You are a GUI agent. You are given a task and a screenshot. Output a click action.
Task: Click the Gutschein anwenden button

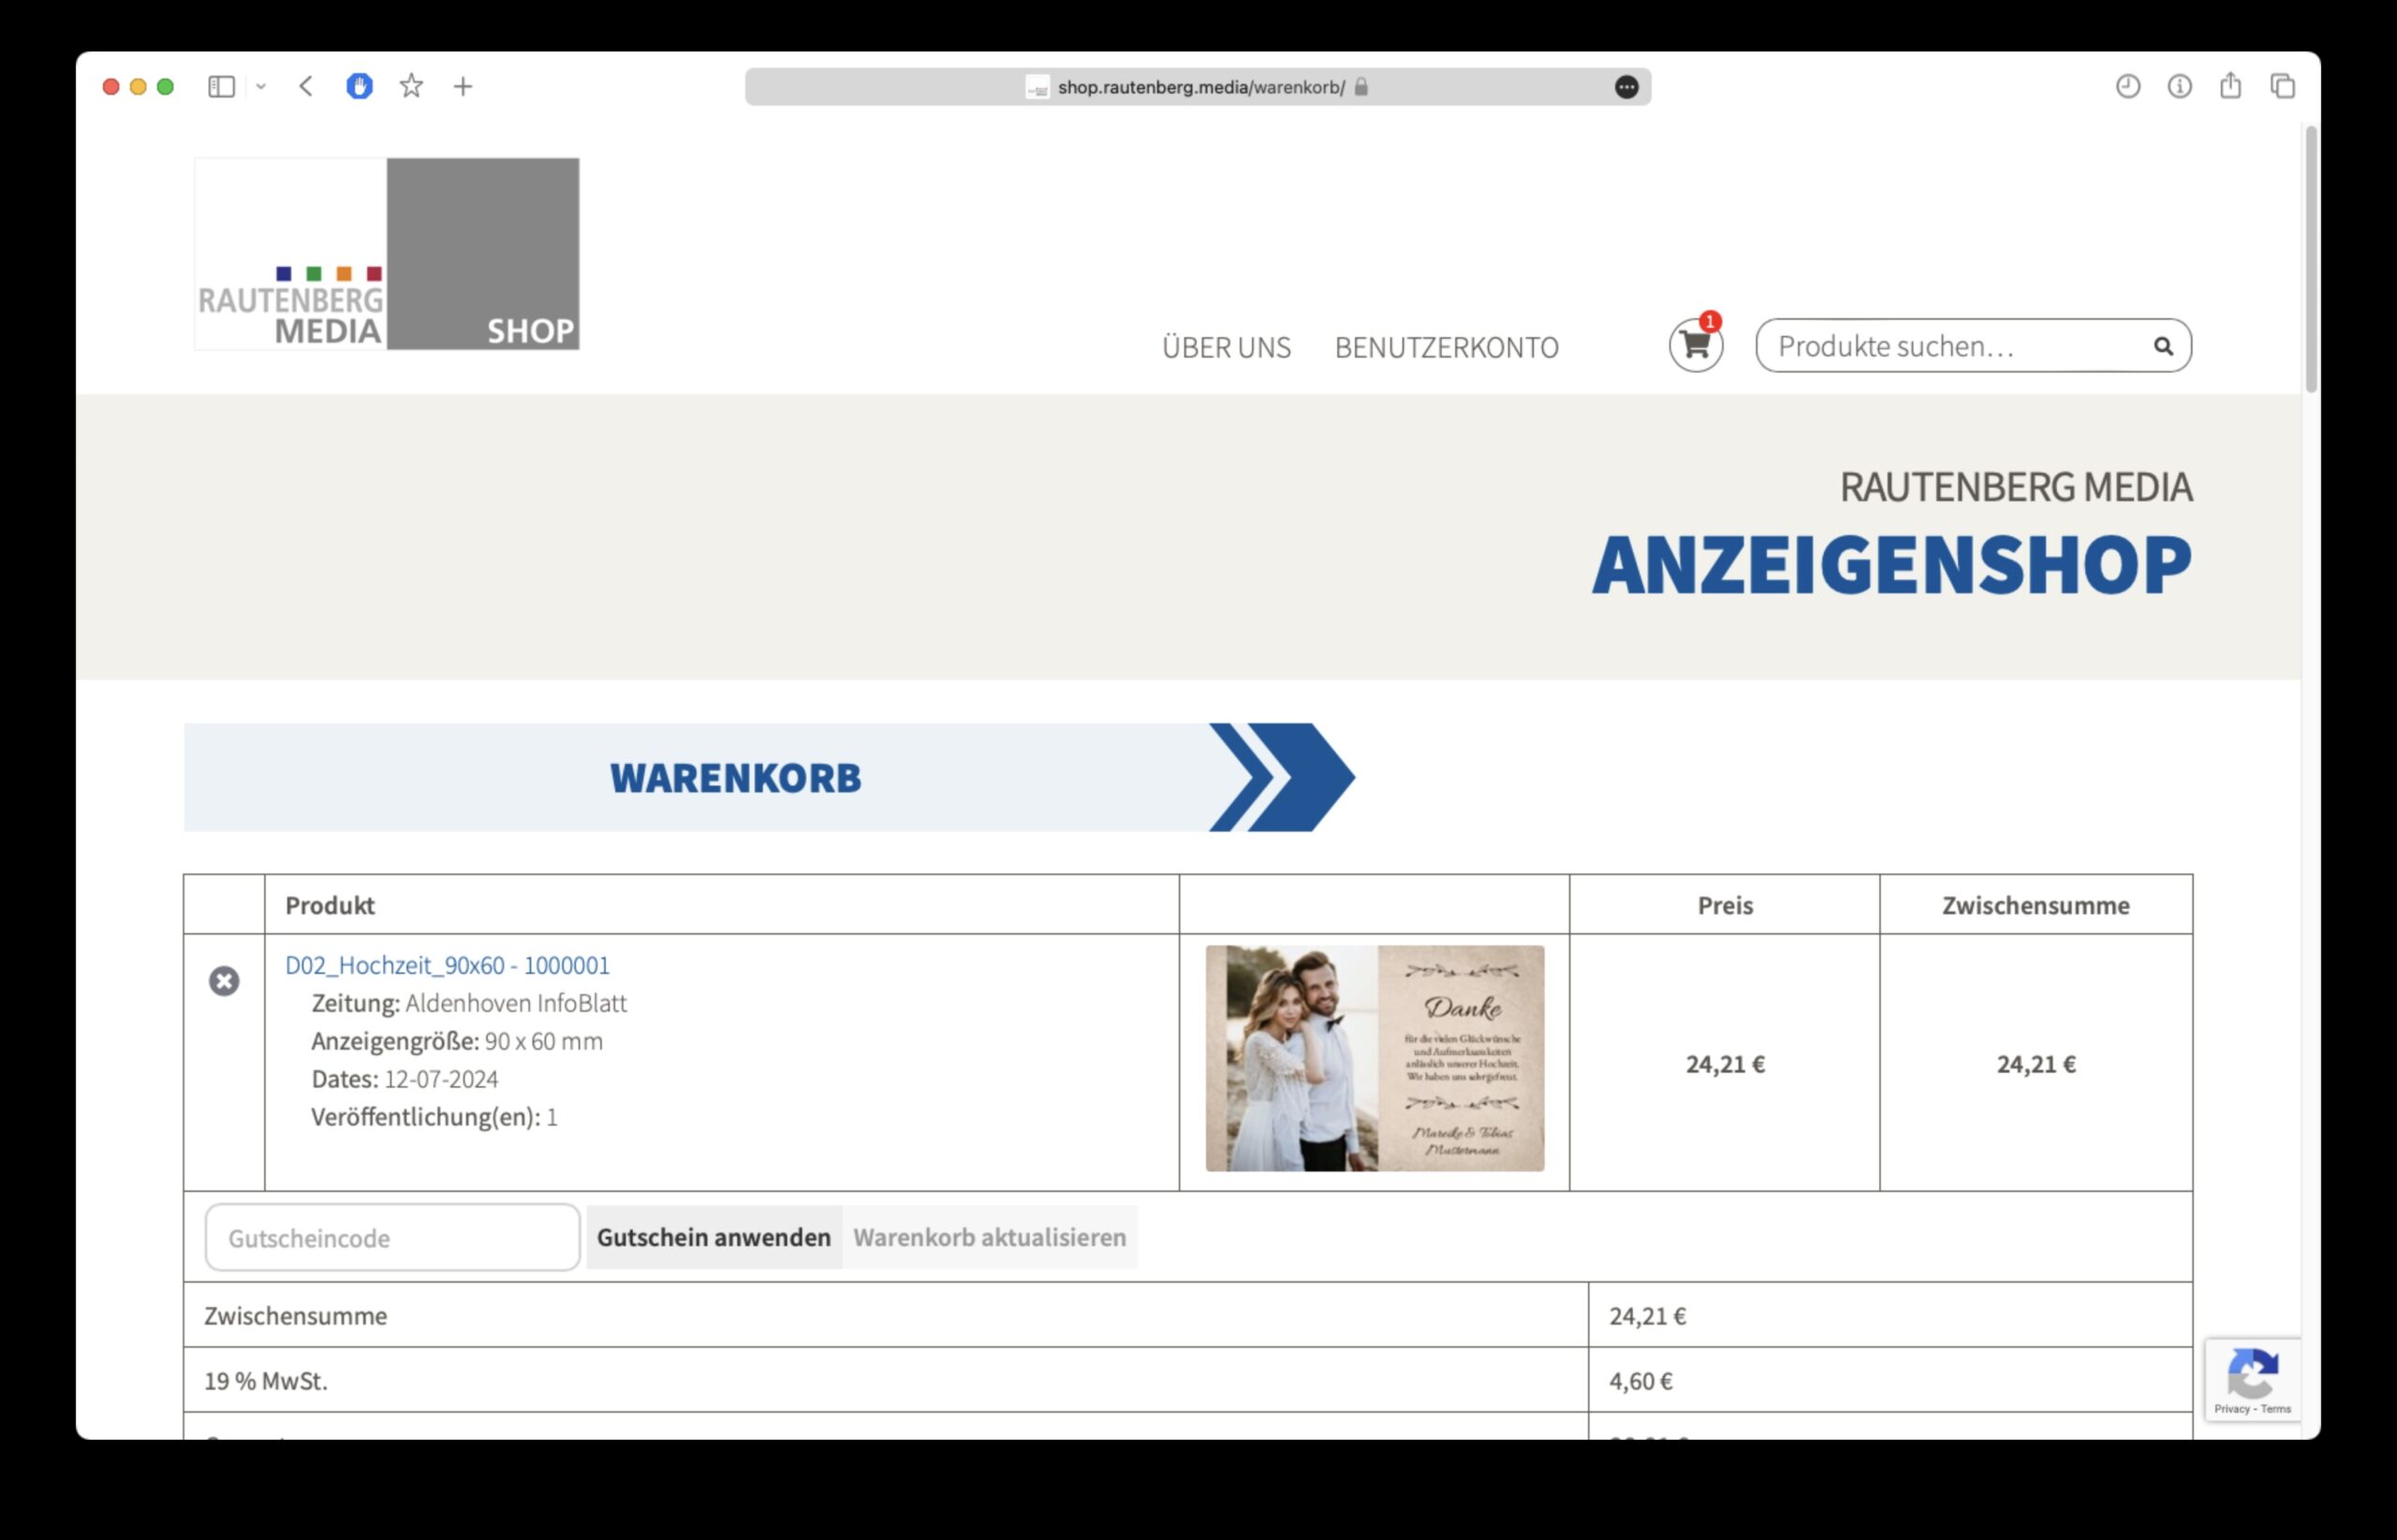pos(714,1237)
